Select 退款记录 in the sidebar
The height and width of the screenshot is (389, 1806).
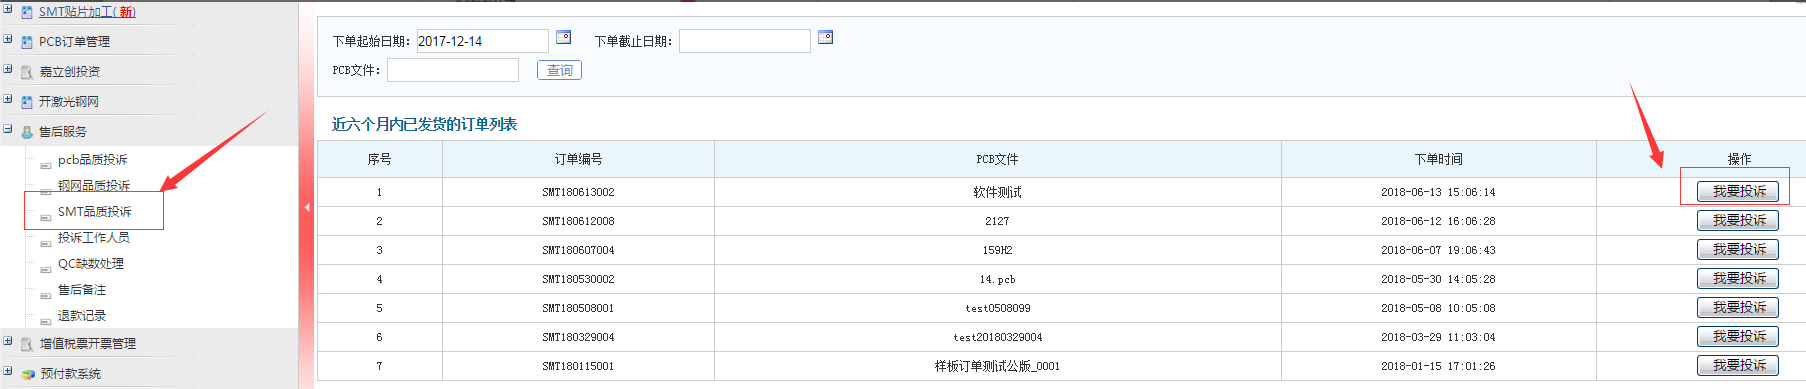pos(82,316)
